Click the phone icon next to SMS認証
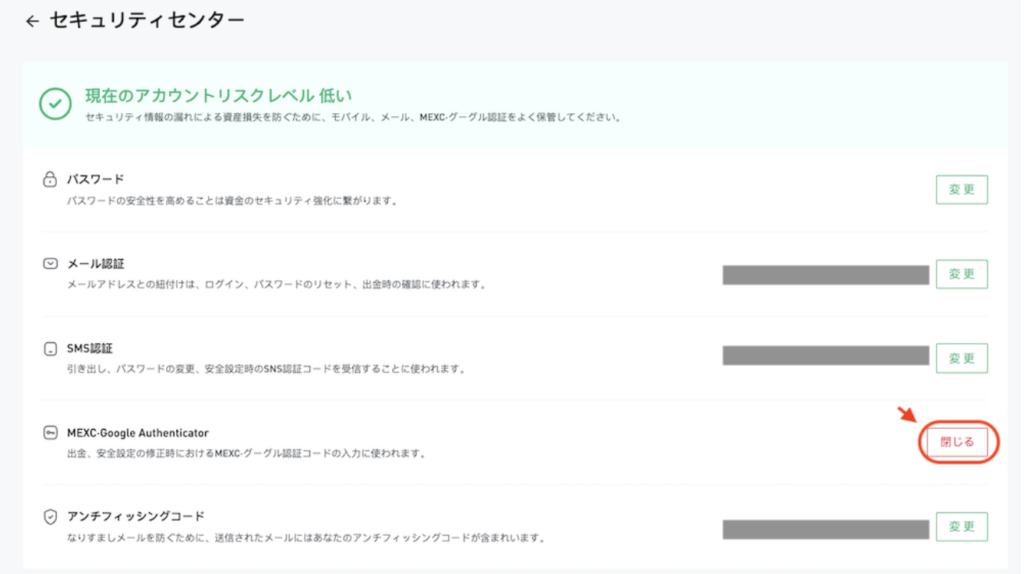 [x=50, y=349]
